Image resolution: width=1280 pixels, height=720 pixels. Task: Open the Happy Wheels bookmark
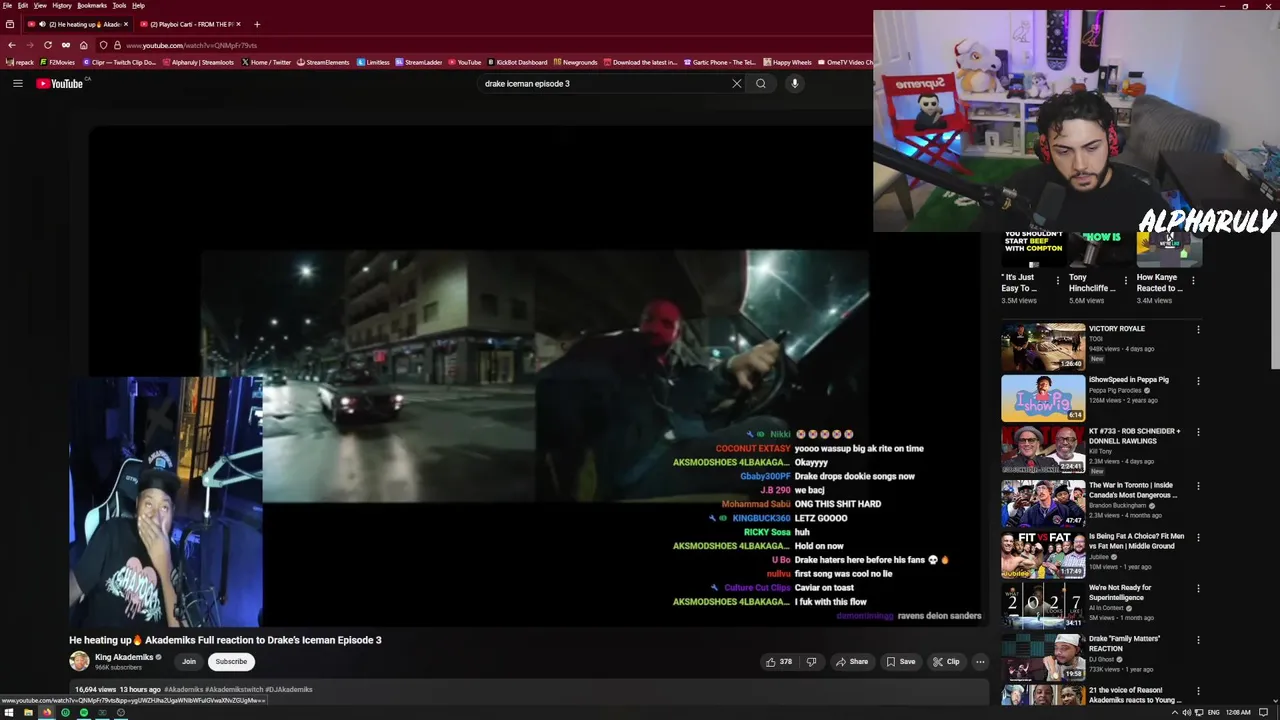pyautogui.click(x=787, y=62)
